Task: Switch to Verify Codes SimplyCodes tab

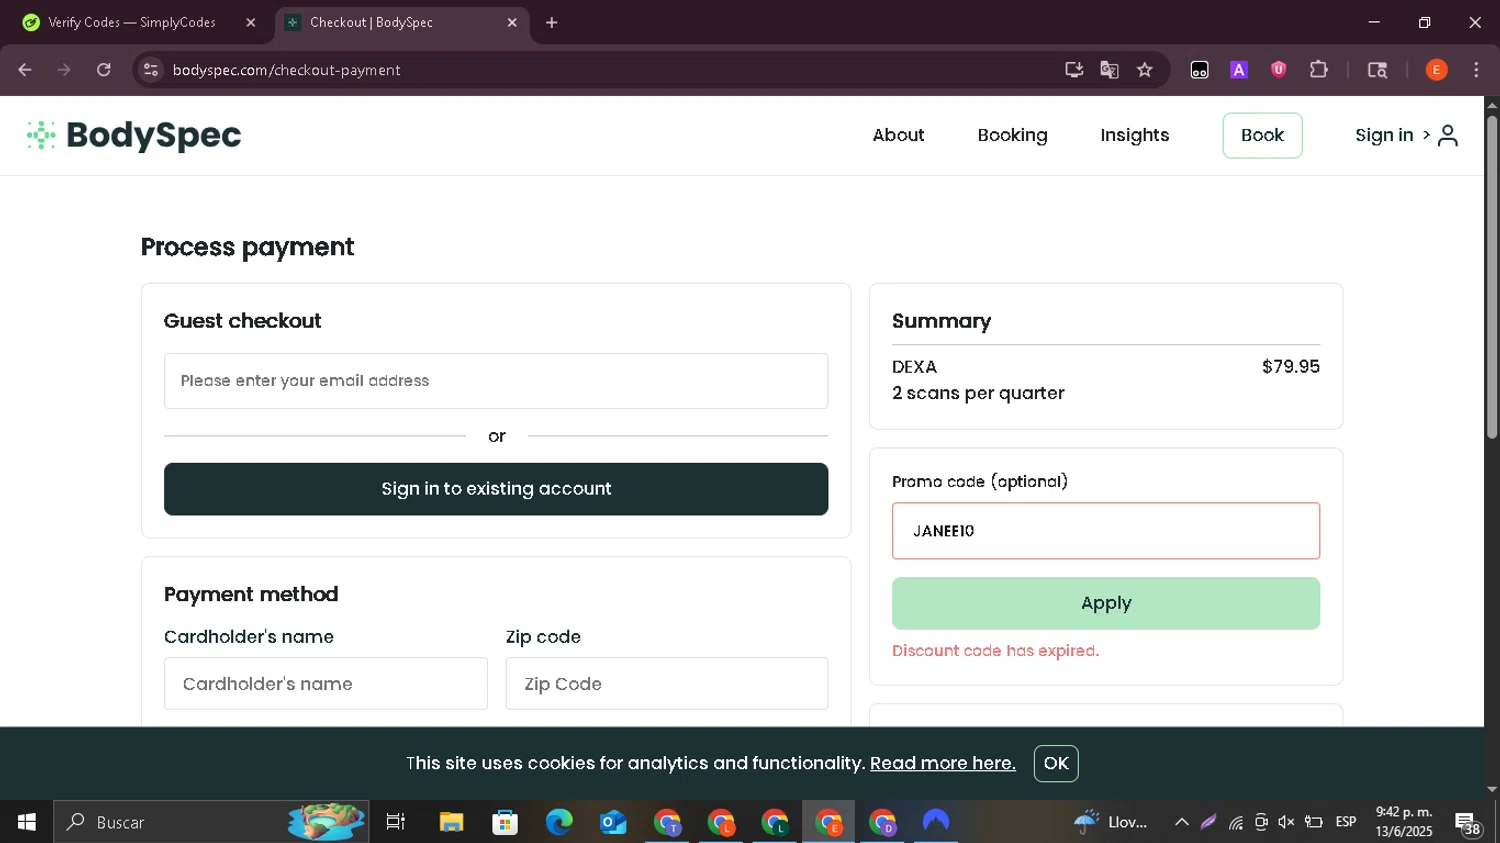Action: 132,22
